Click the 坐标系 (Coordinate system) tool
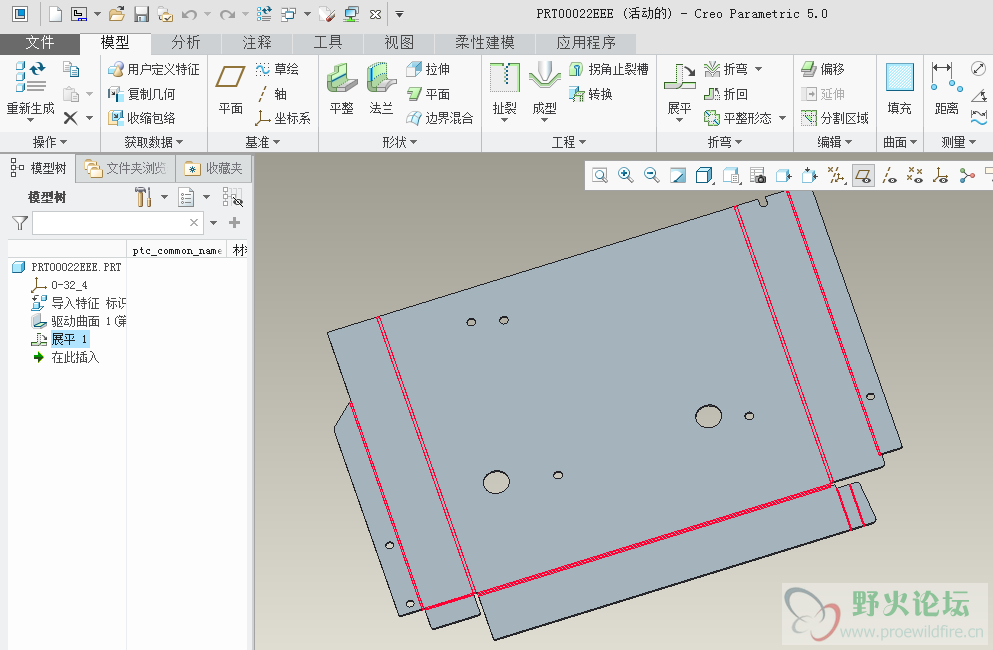The height and width of the screenshot is (650, 993). click(x=283, y=118)
